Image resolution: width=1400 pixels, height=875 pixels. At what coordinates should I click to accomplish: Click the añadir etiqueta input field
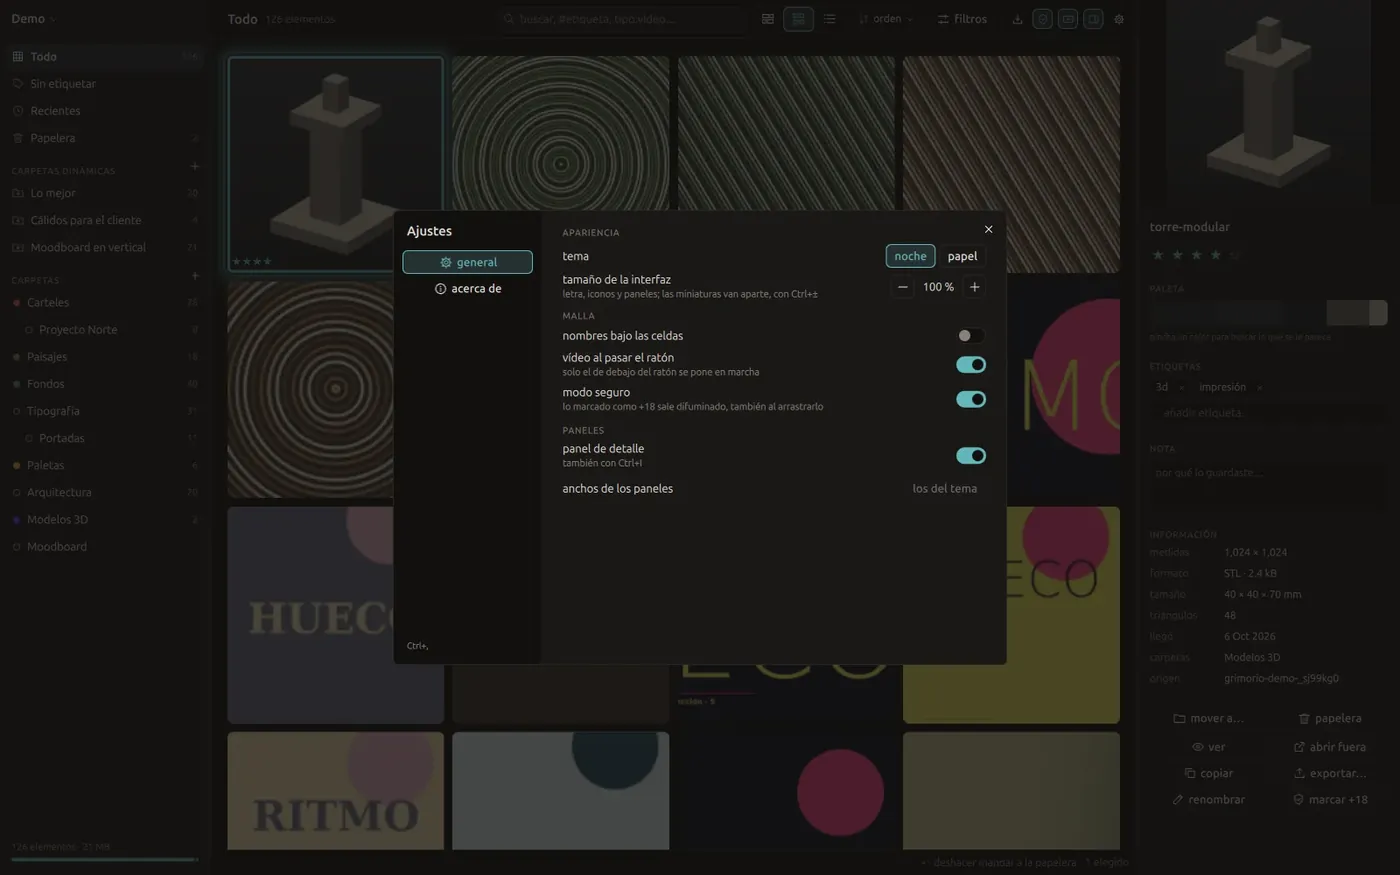point(1268,413)
